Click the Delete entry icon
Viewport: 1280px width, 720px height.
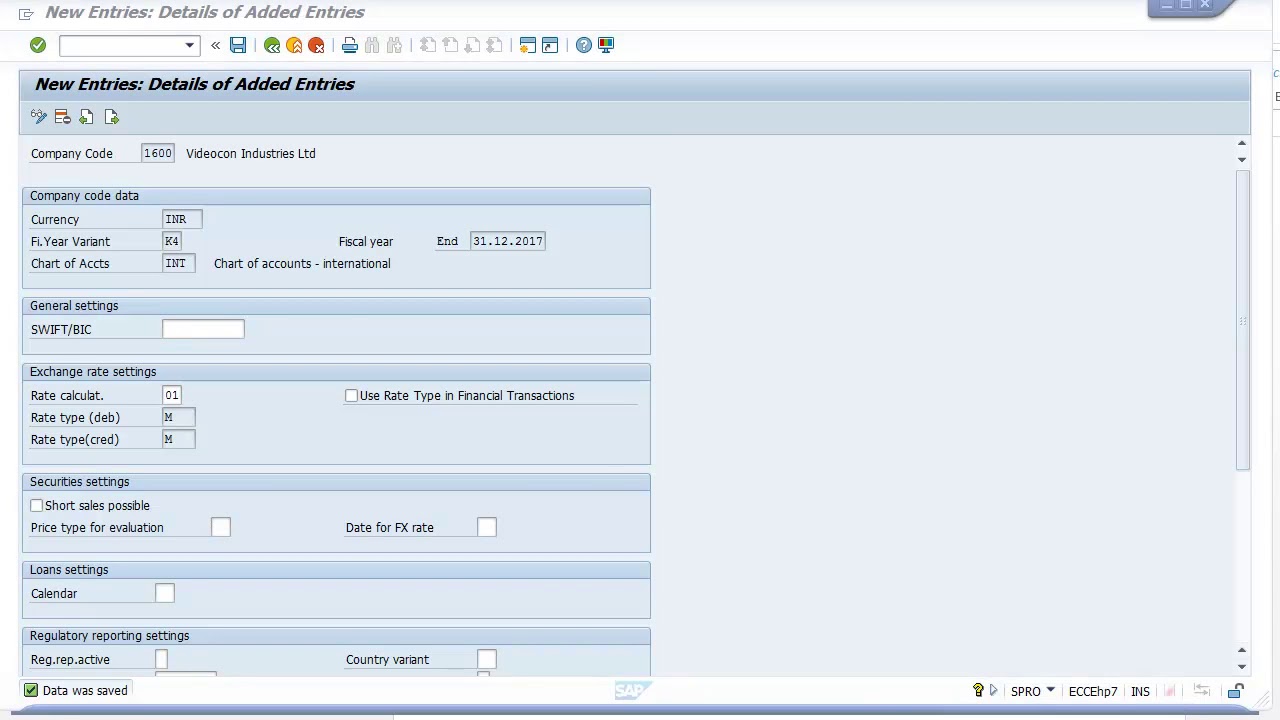tap(62, 117)
